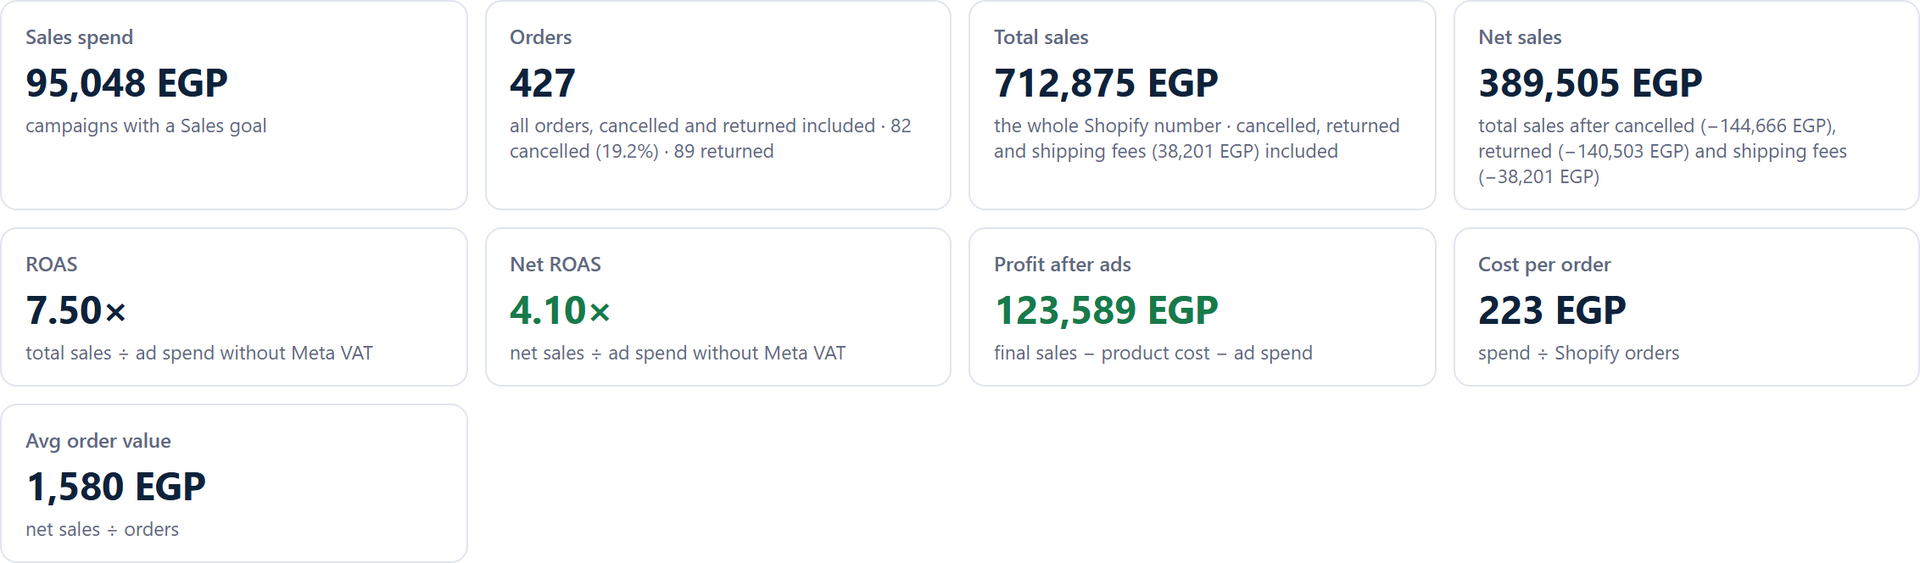Image resolution: width=1920 pixels, height=563 pixels.
Task: Open the Orders metric card
Action: [x=718, y=105]
